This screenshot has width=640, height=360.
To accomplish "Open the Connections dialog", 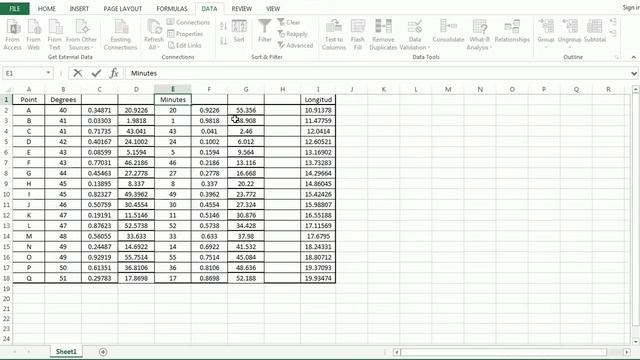I will click(189, 22).
